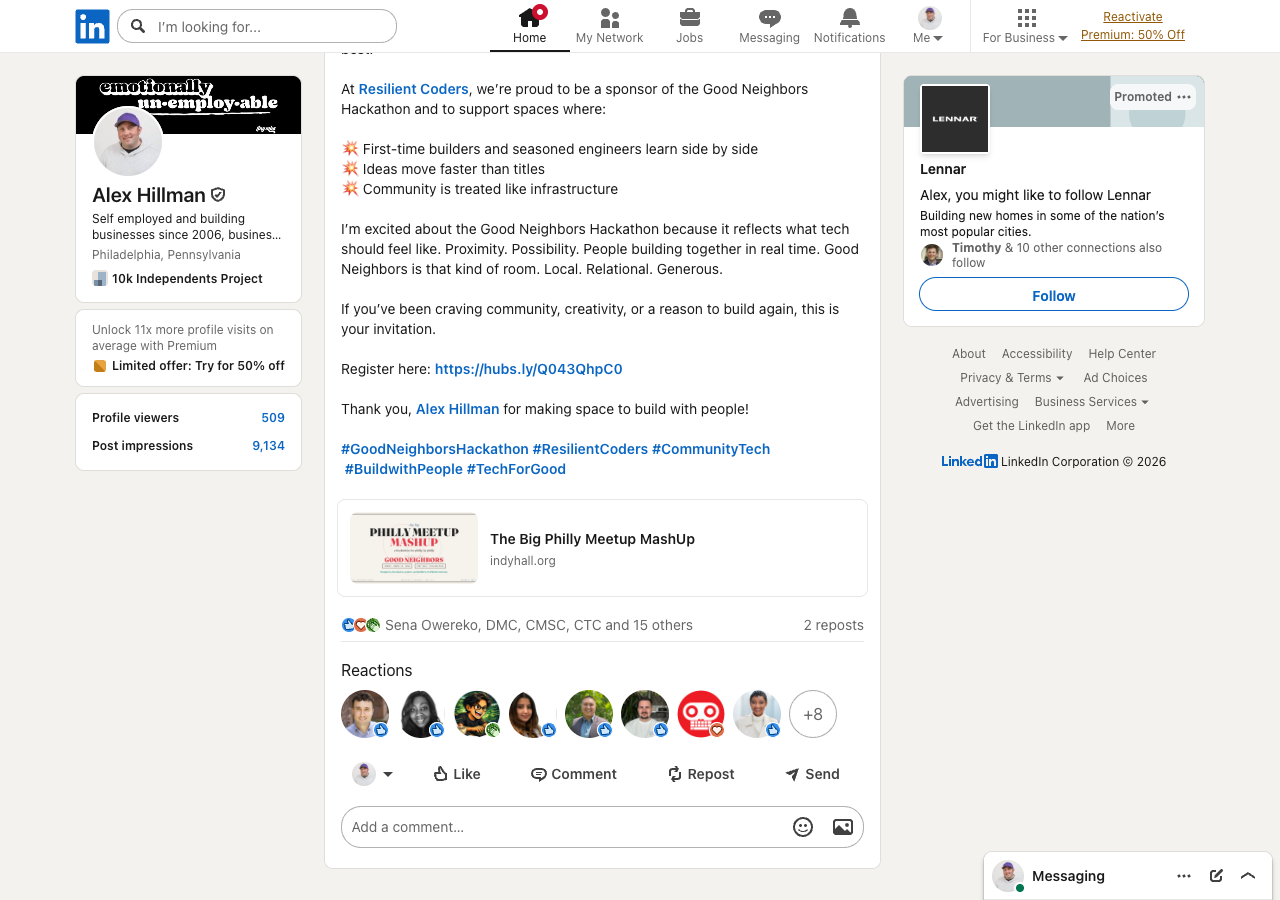Viewport: 1280px width, 900px height.
Task: Open the #BuildwithPeople hashtag
Action: [x=404, y=469]
